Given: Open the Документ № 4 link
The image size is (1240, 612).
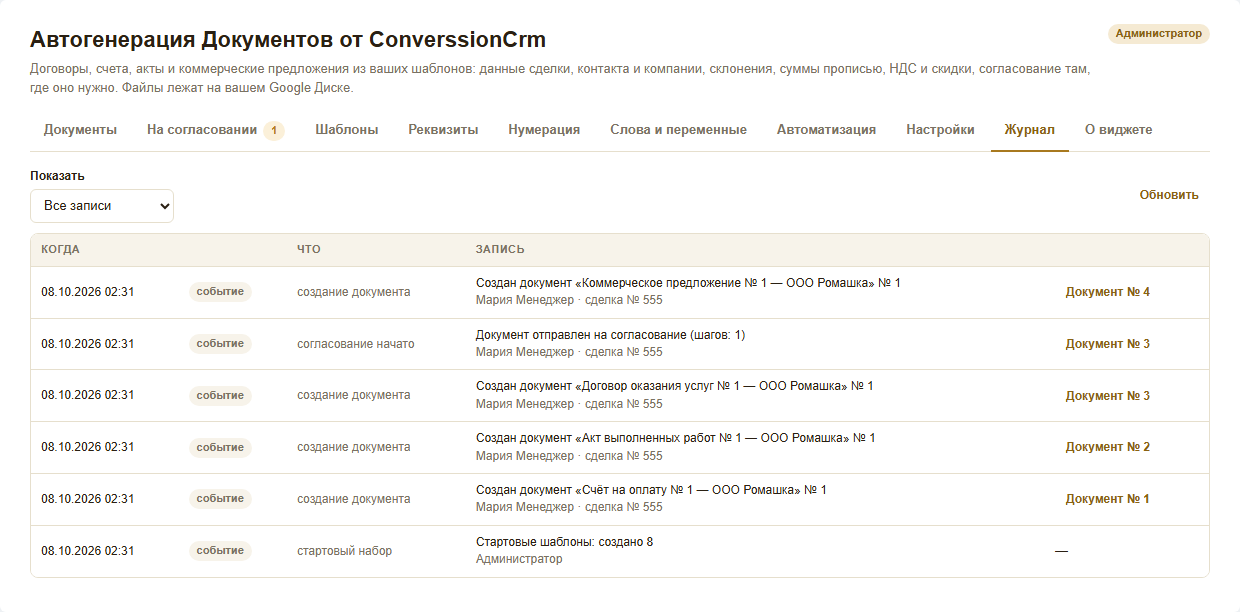Looking at the screenshot, I should tap(1107, 292).
